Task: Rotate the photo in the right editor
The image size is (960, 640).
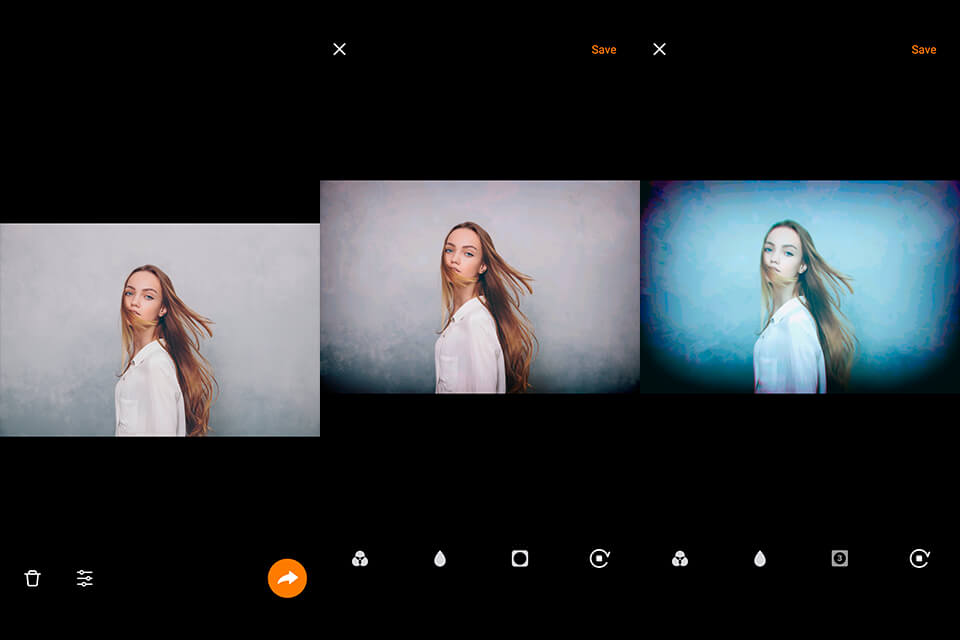Action: point(917,559)
